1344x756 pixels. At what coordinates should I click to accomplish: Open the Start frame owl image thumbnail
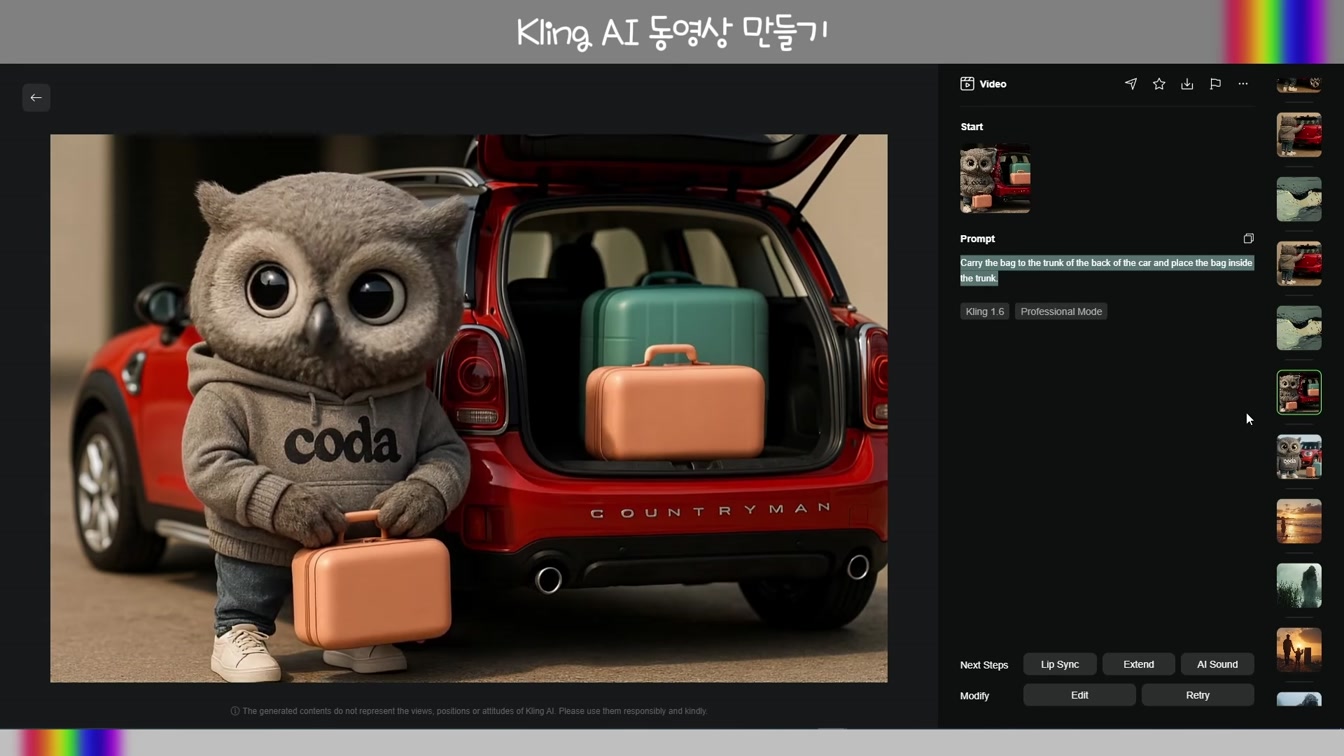click(995, 179)
